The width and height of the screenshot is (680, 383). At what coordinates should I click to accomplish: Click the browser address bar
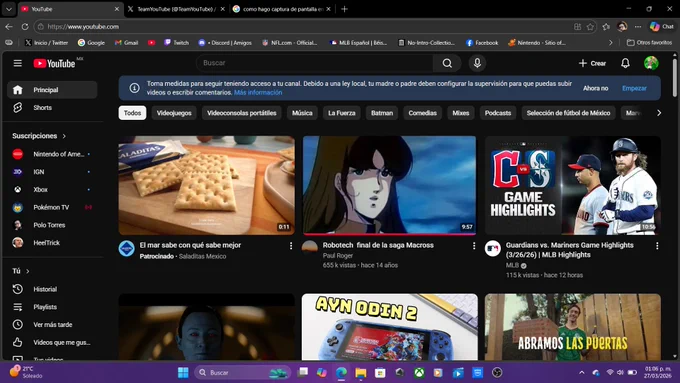point(304,26)
